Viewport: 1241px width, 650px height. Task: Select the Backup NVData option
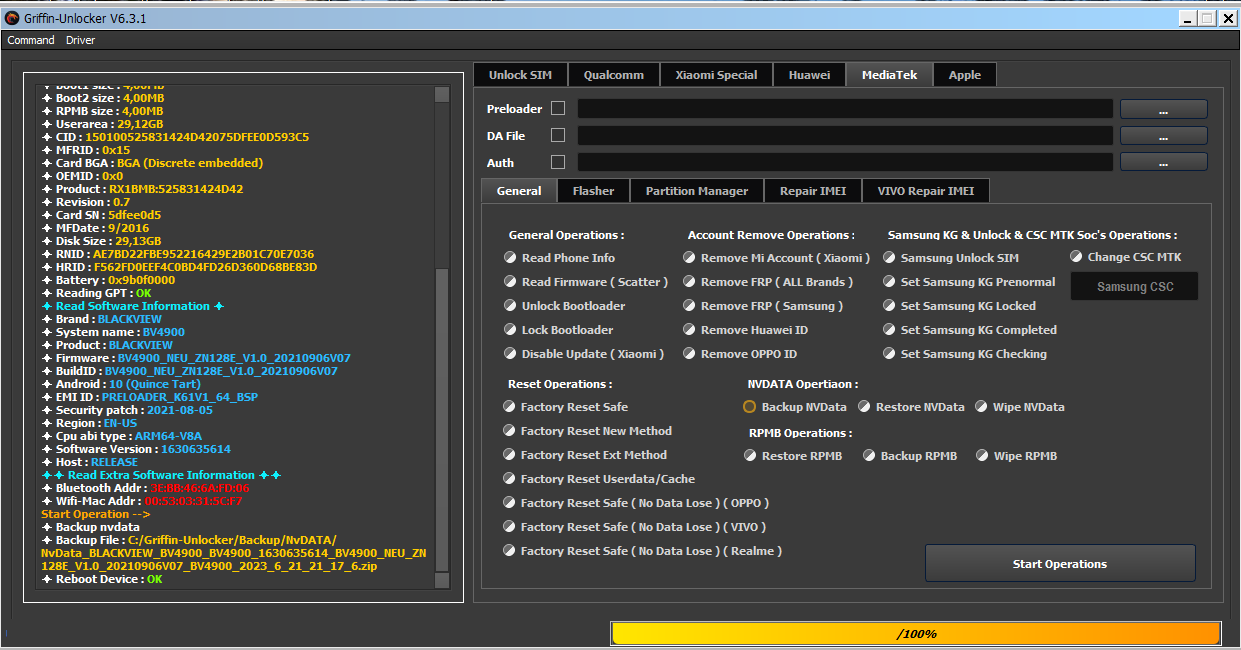tap(795, 407)
